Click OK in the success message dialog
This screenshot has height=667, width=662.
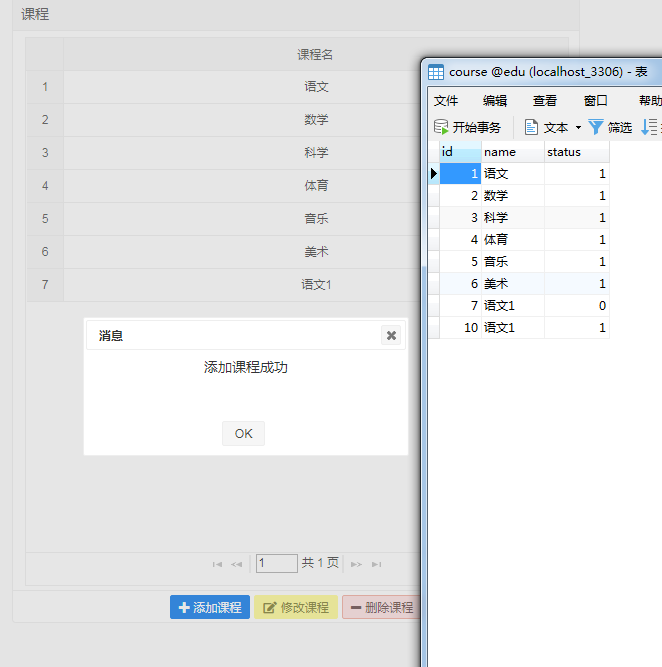tap(243, 433)
